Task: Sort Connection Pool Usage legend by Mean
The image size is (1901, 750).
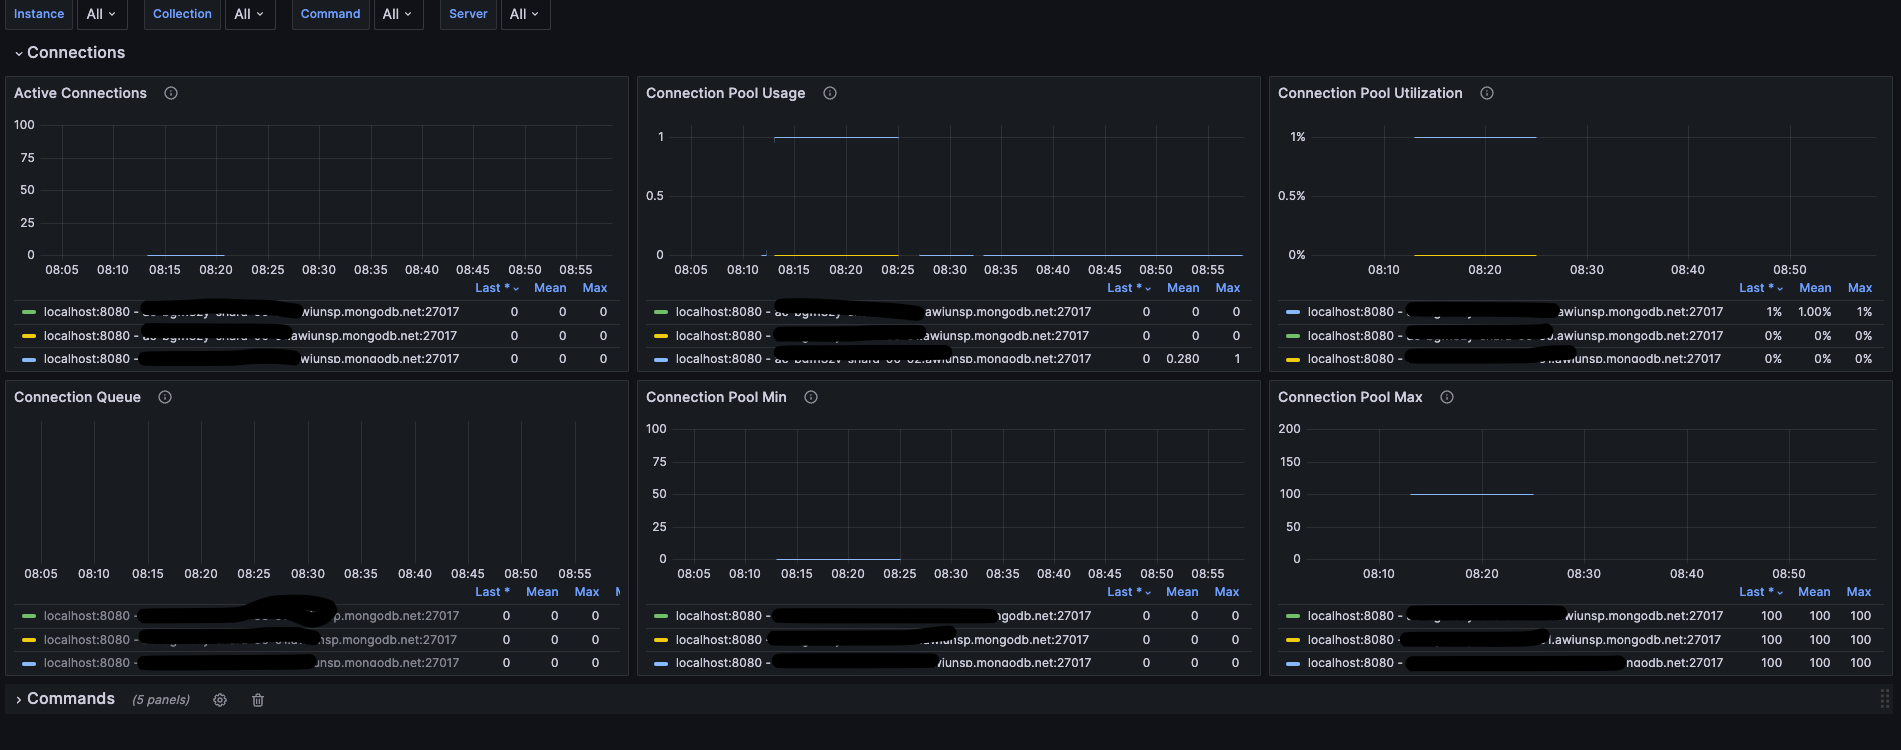Action: [1183, 288]
